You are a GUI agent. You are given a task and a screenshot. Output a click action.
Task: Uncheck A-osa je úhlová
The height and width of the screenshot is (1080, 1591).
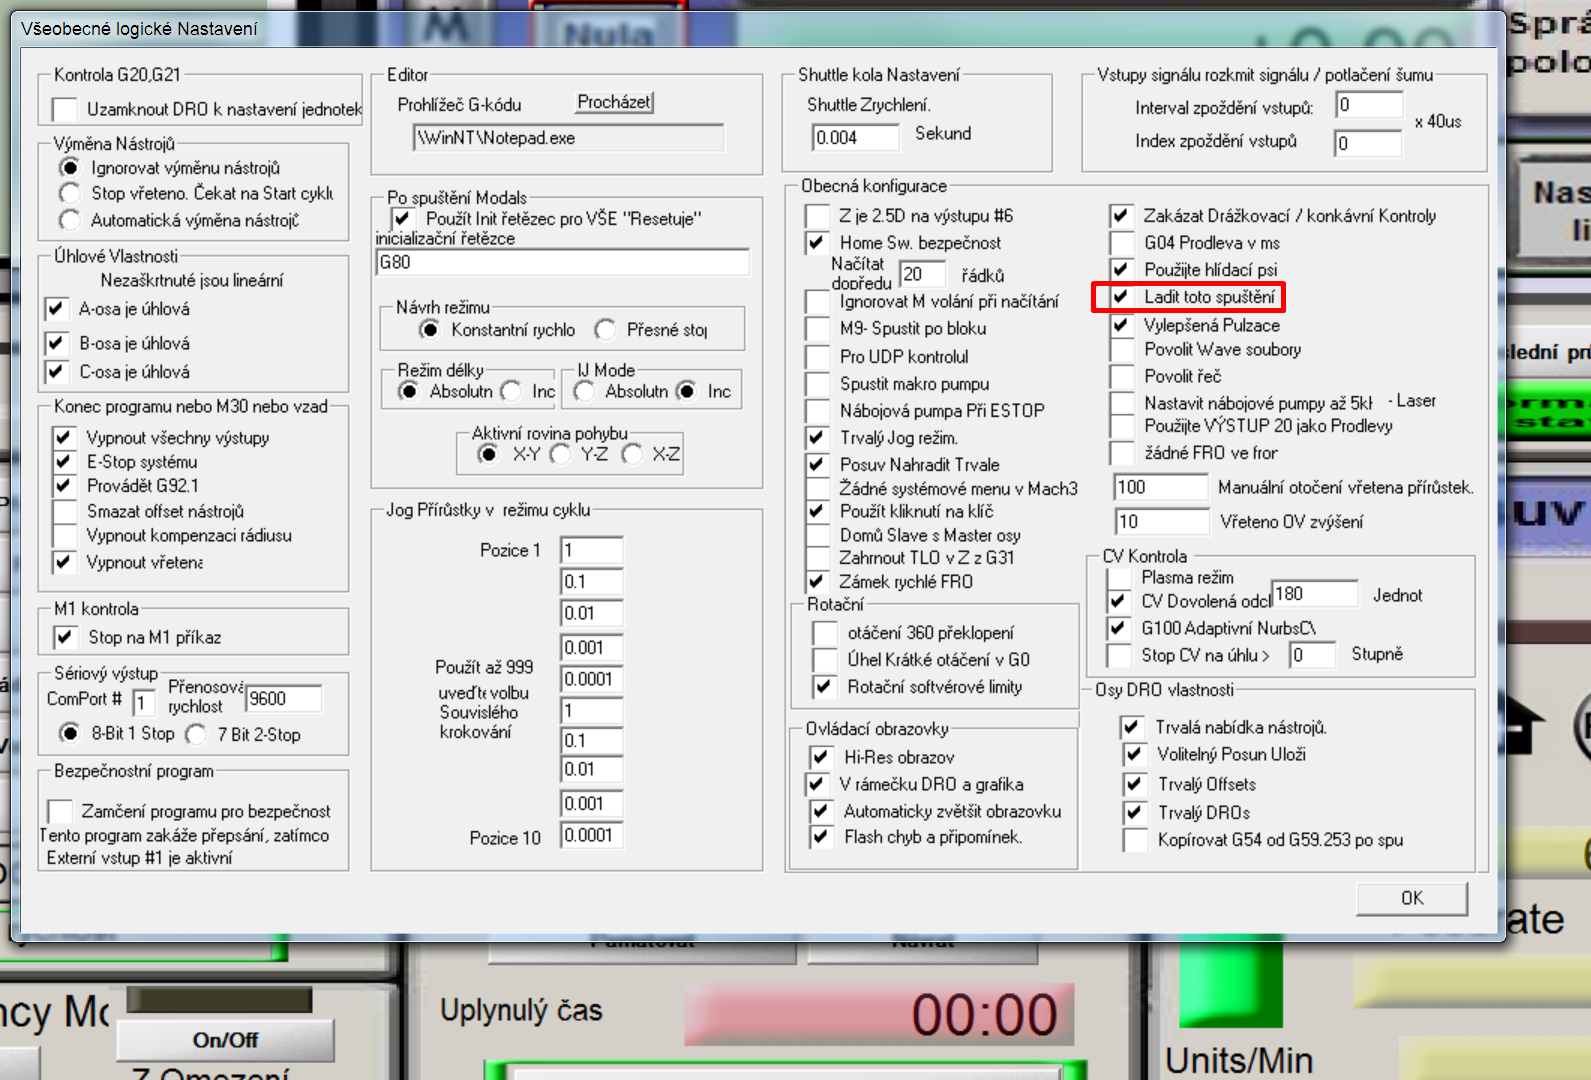57,309
